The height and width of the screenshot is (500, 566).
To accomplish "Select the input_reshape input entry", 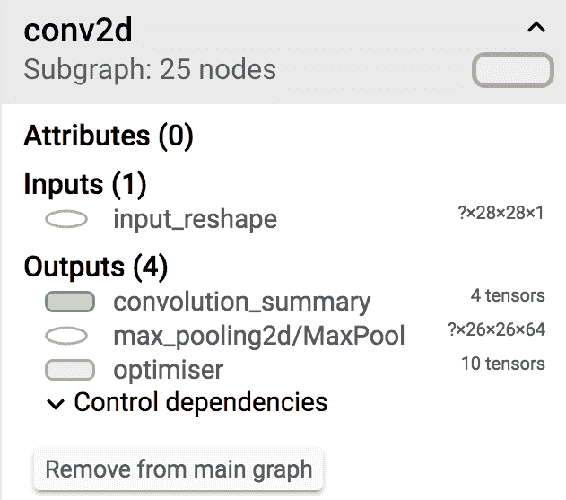I will point(195,219).
